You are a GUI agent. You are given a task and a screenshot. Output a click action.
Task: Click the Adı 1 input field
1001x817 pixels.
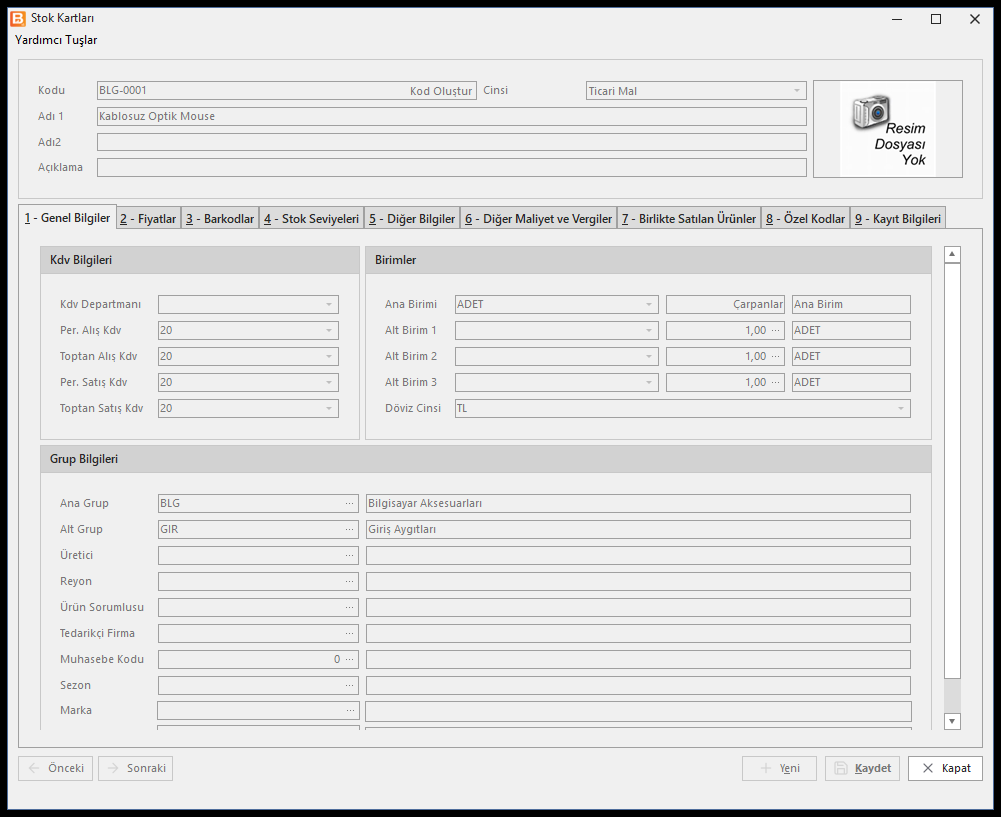451,116
